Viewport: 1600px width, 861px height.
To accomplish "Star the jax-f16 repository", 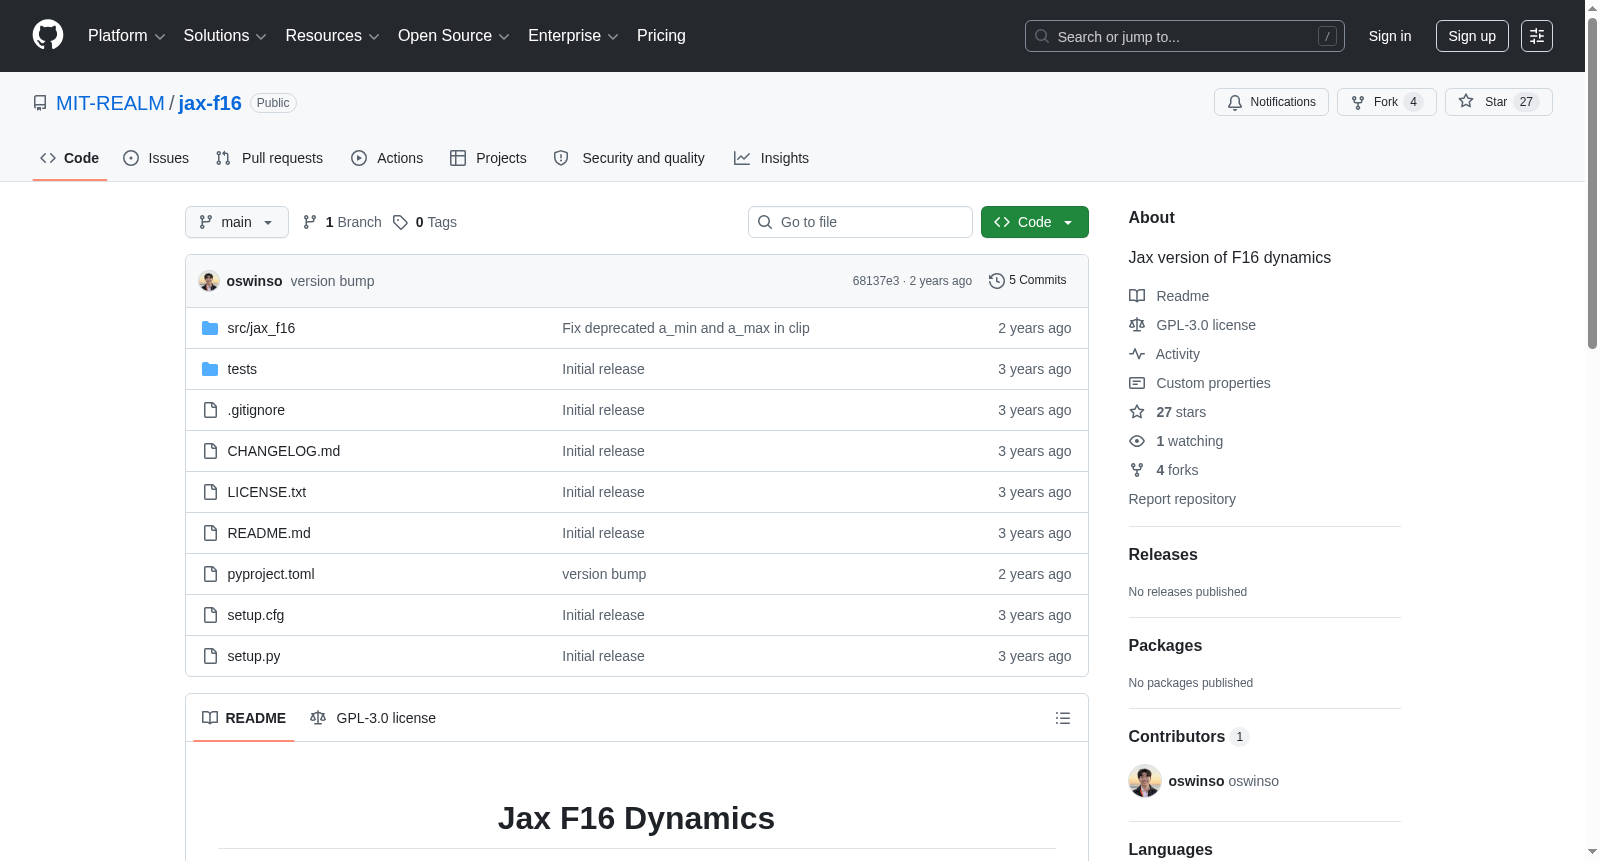I will click(1498, 102).
